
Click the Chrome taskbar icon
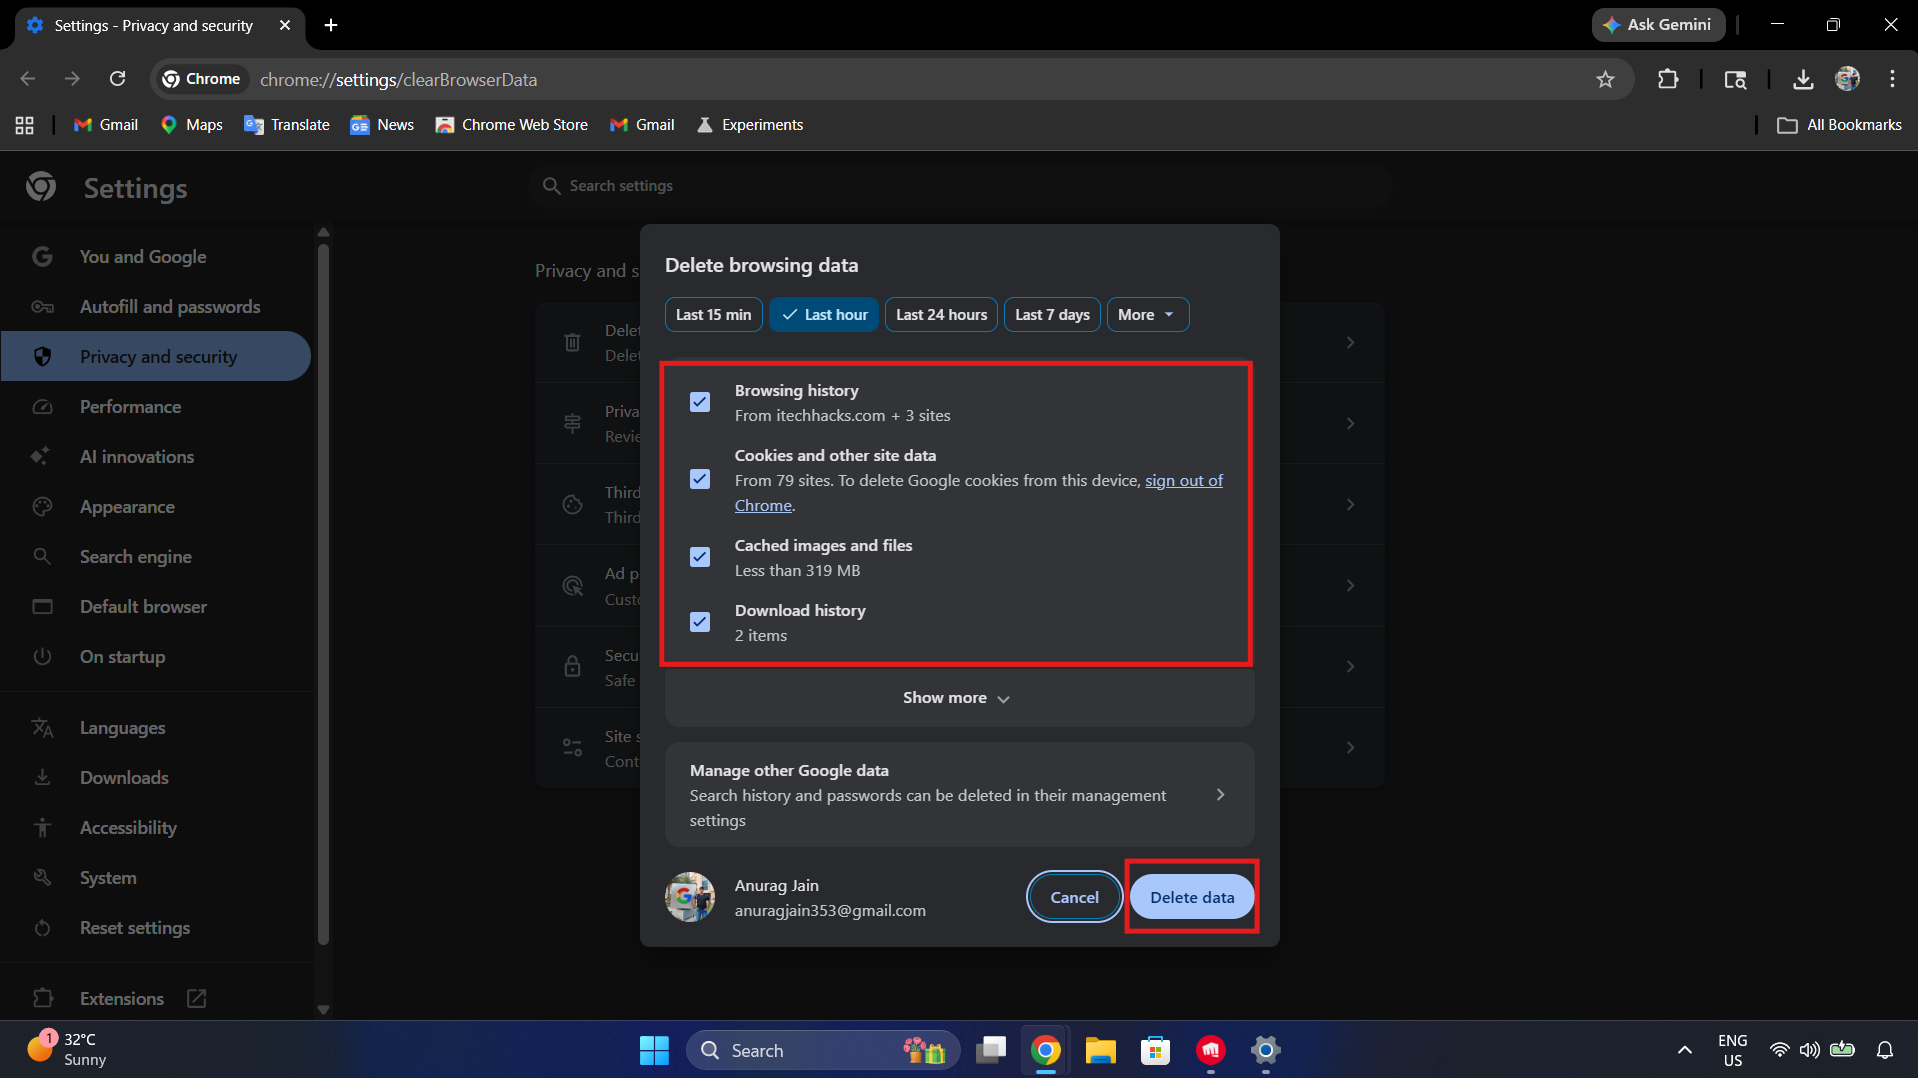coord(1046,1050)
